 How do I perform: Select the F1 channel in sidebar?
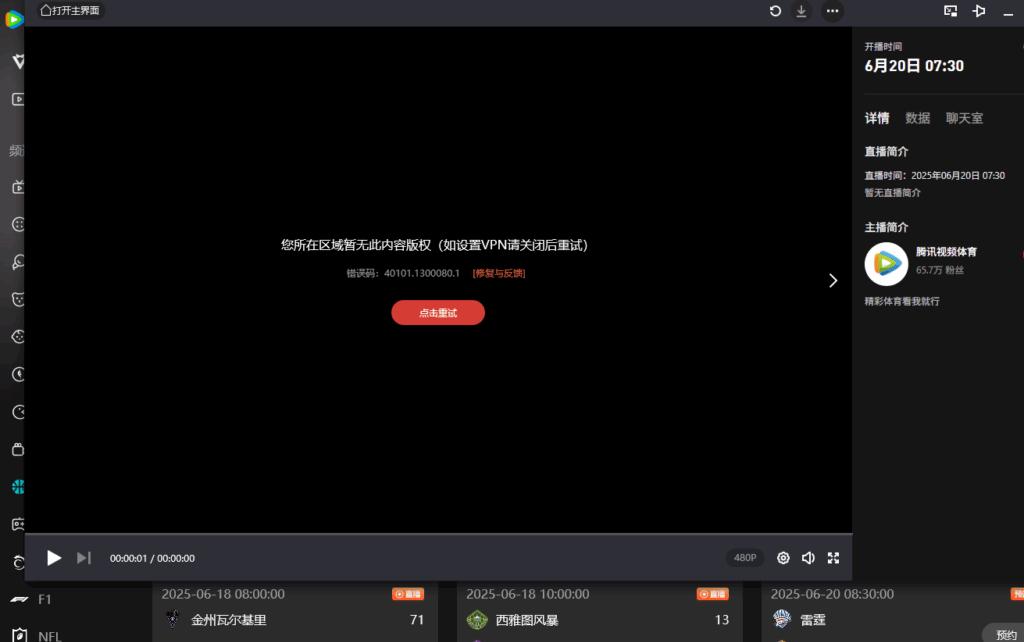[x=44, y=599]
